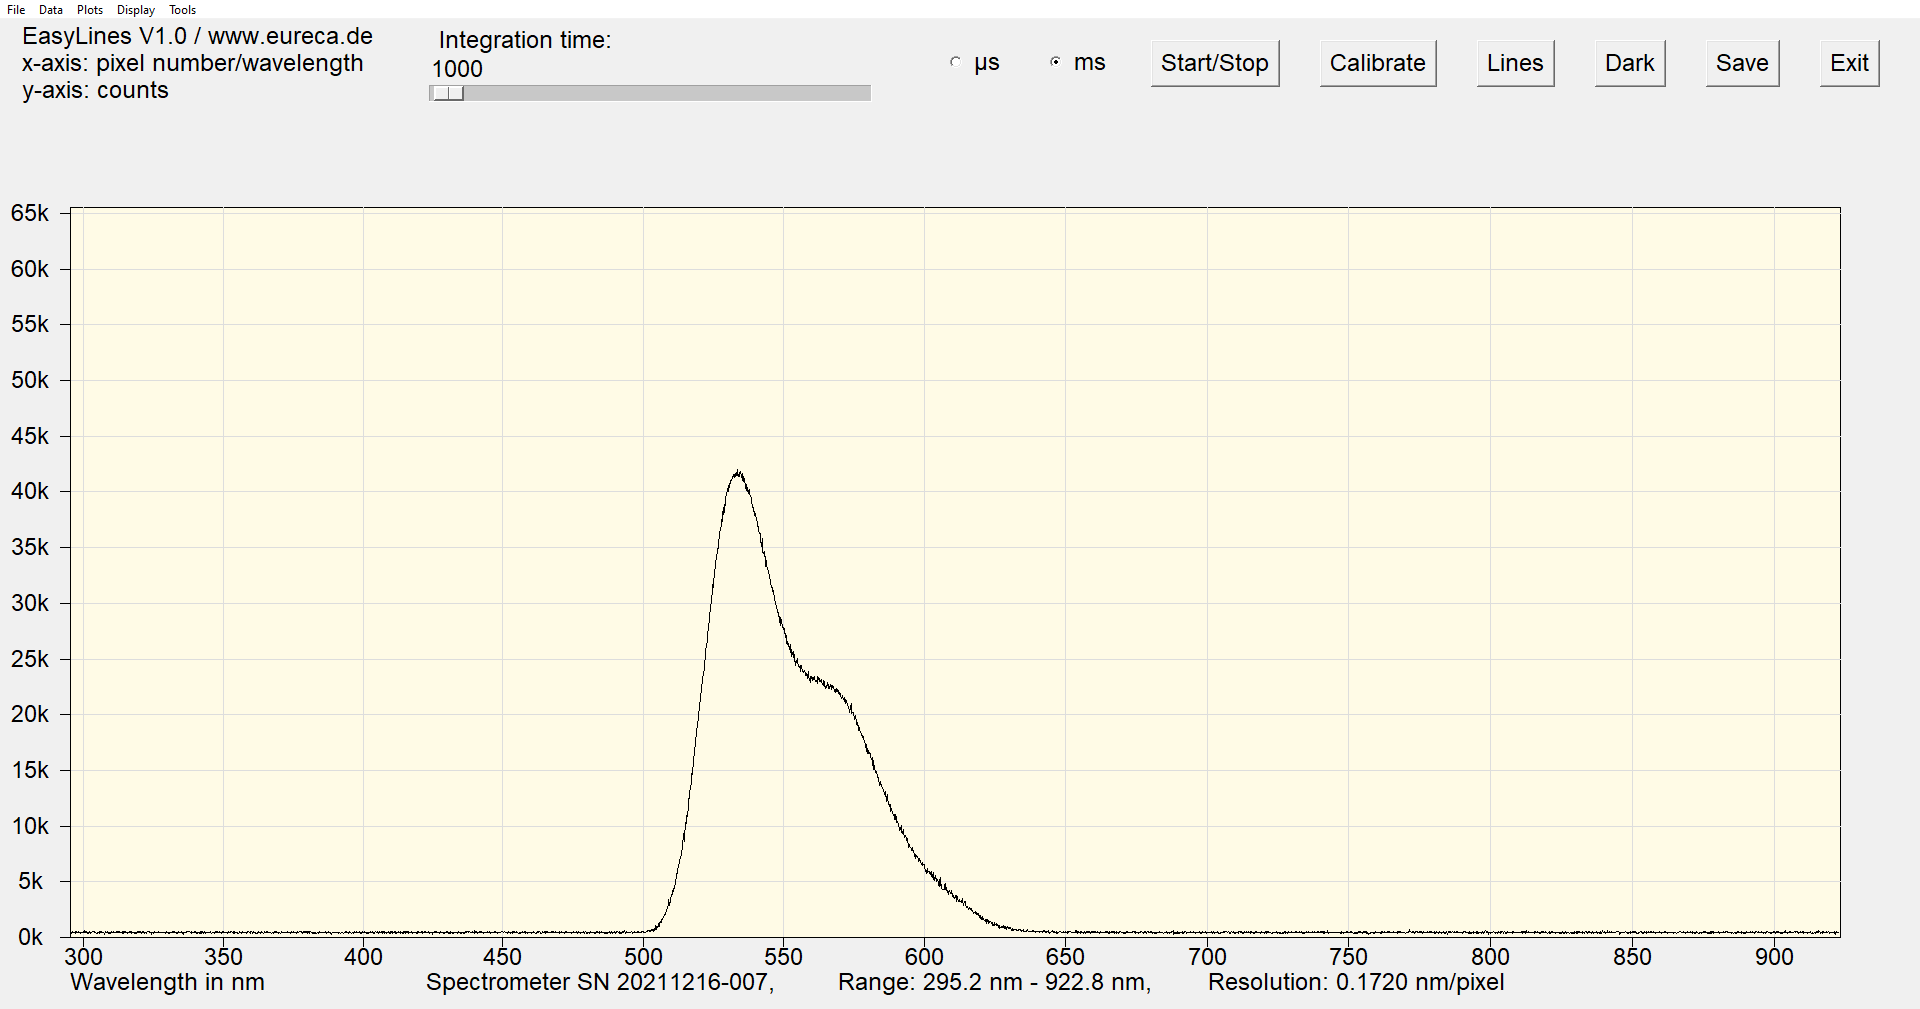Click the 40k y-axis tick label
Image resolution: width=1920 pixels, height=1009 pixels.
pyautogui.click(x=29, y=491)
